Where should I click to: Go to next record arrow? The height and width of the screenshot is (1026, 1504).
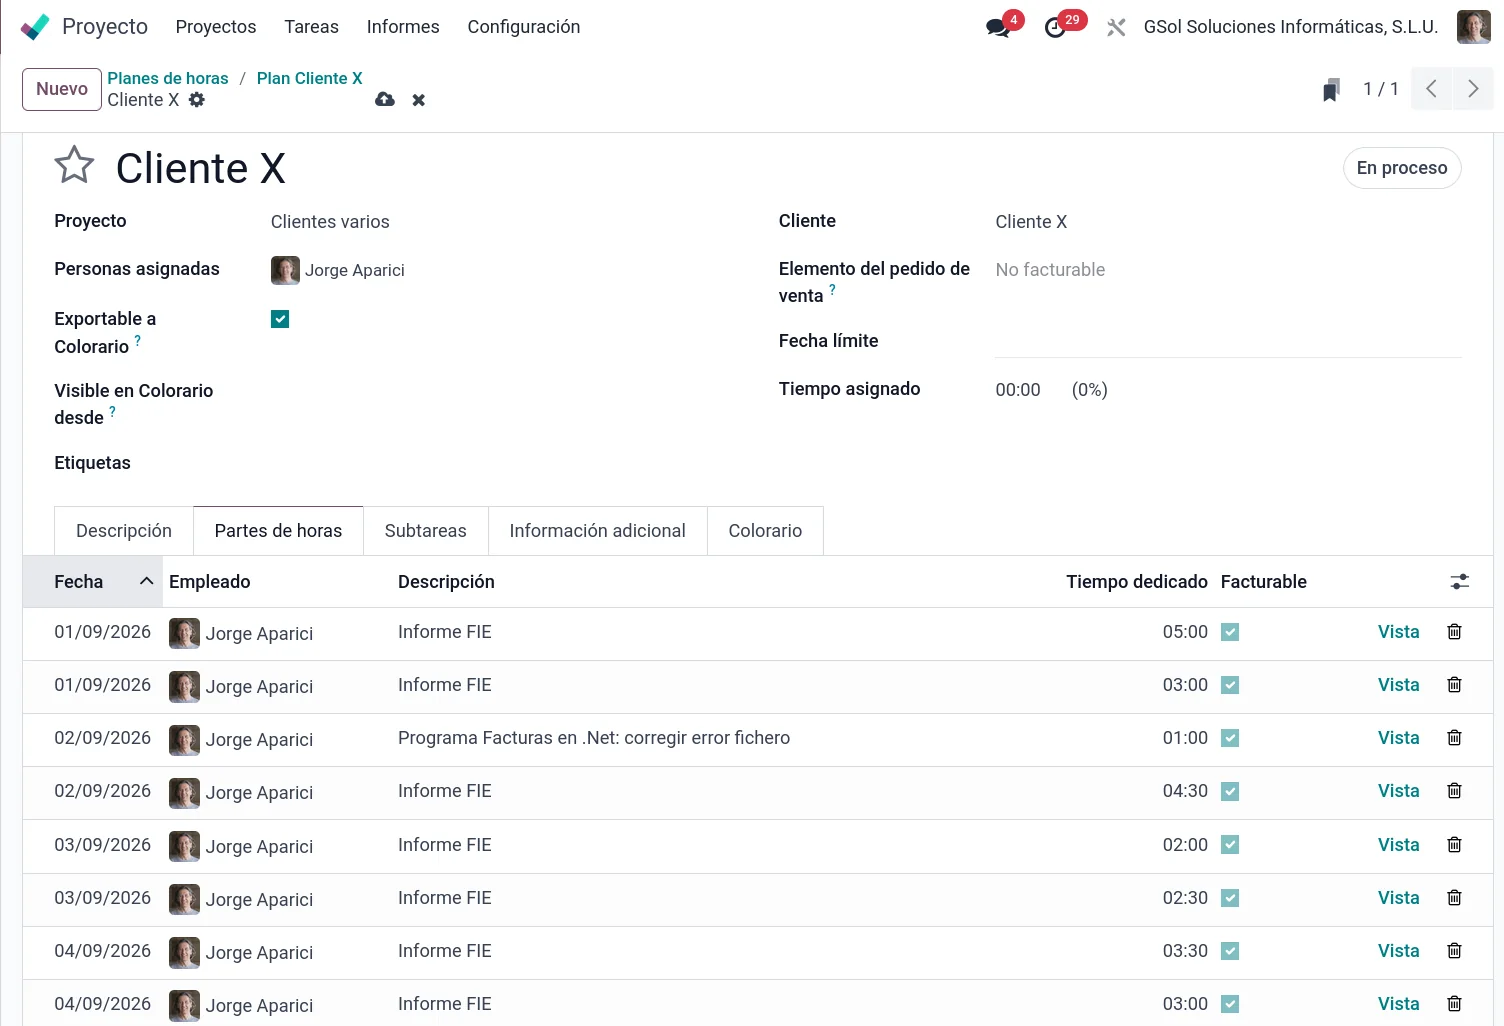click(x=1473, y=89)
